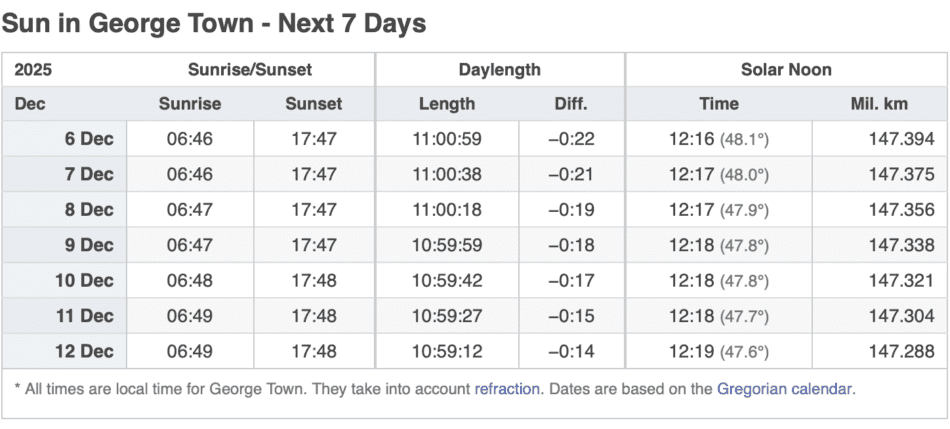Click the Daylength group header

pos(499,70)
